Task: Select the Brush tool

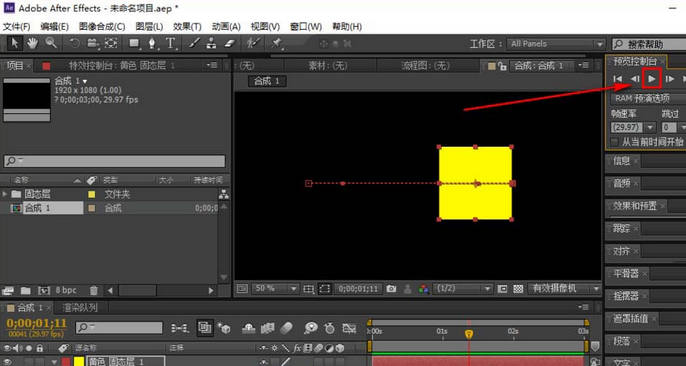Action: tap(194, 43)
